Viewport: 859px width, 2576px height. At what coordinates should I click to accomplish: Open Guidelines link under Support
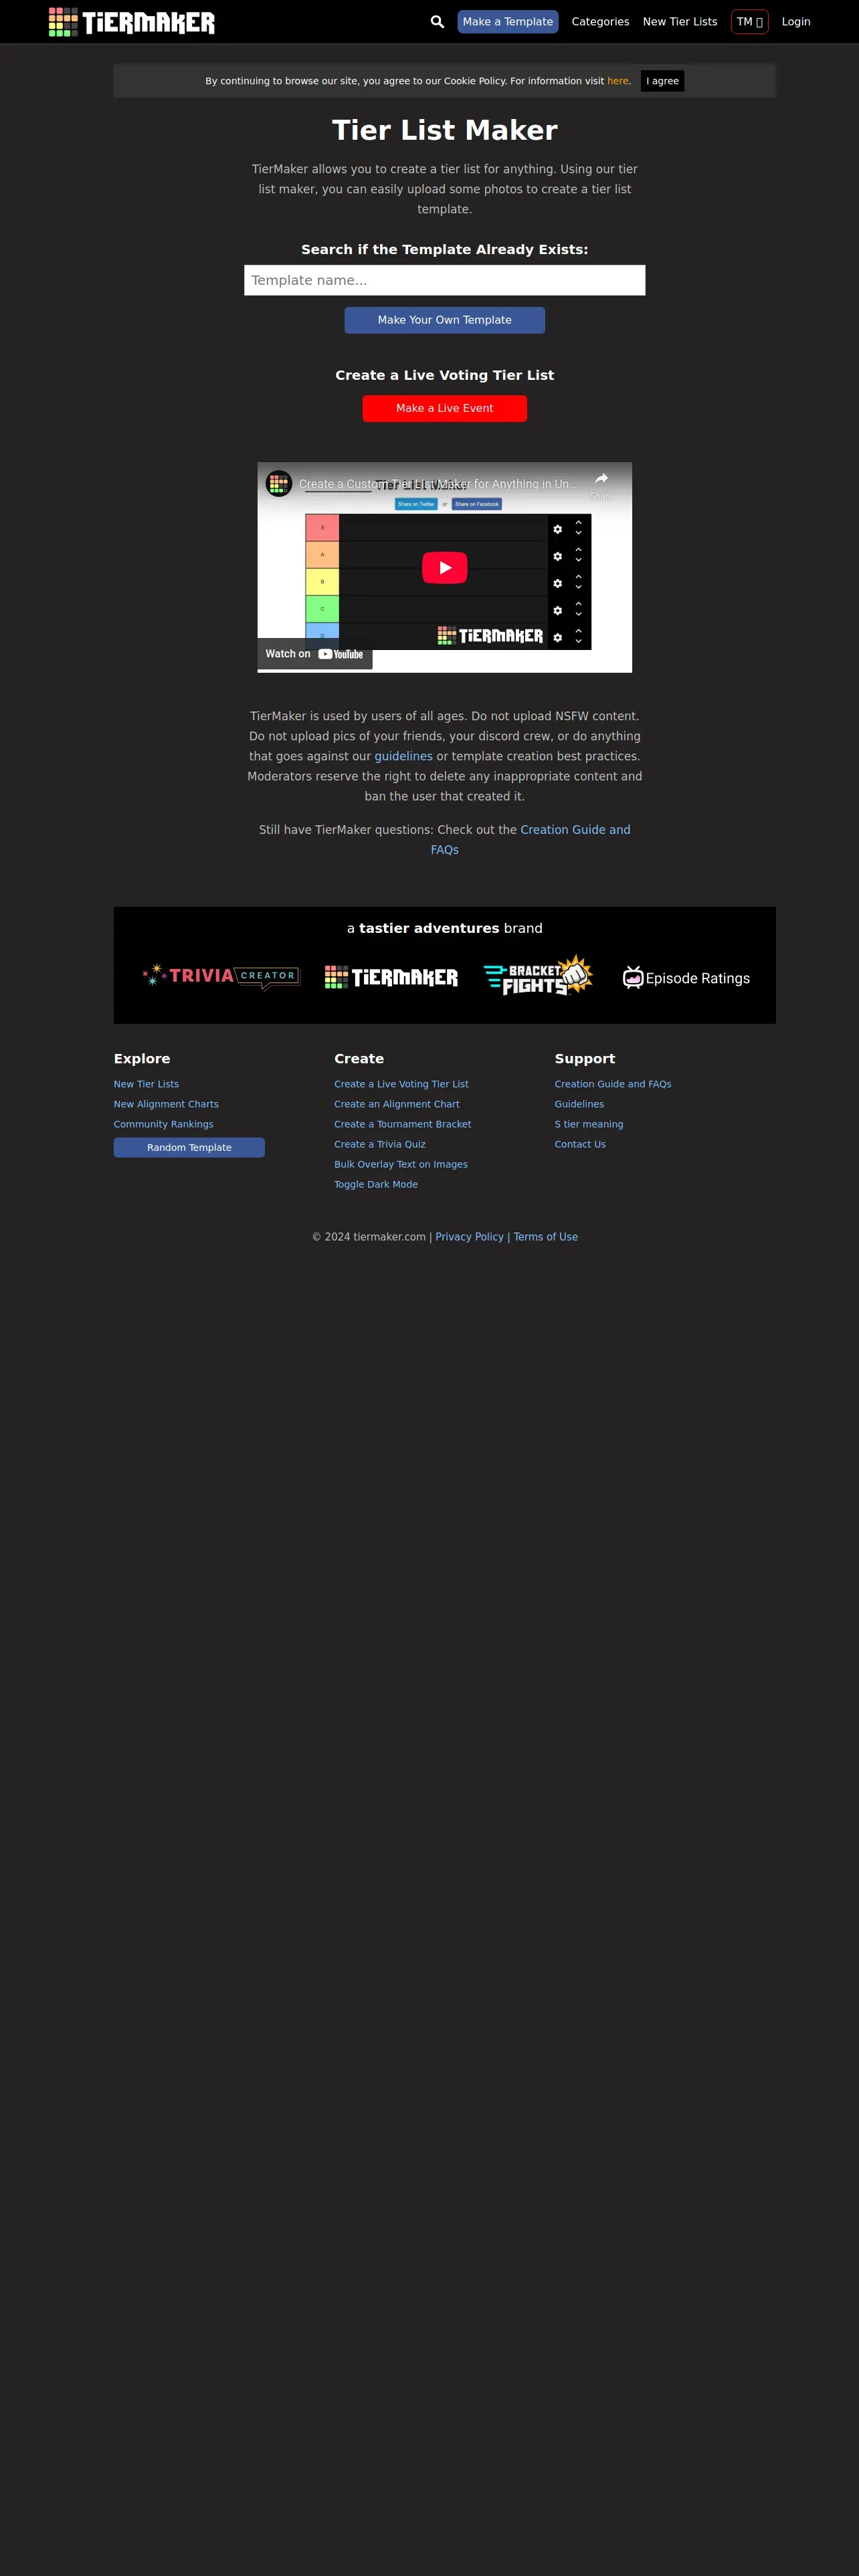(579, 1104)
